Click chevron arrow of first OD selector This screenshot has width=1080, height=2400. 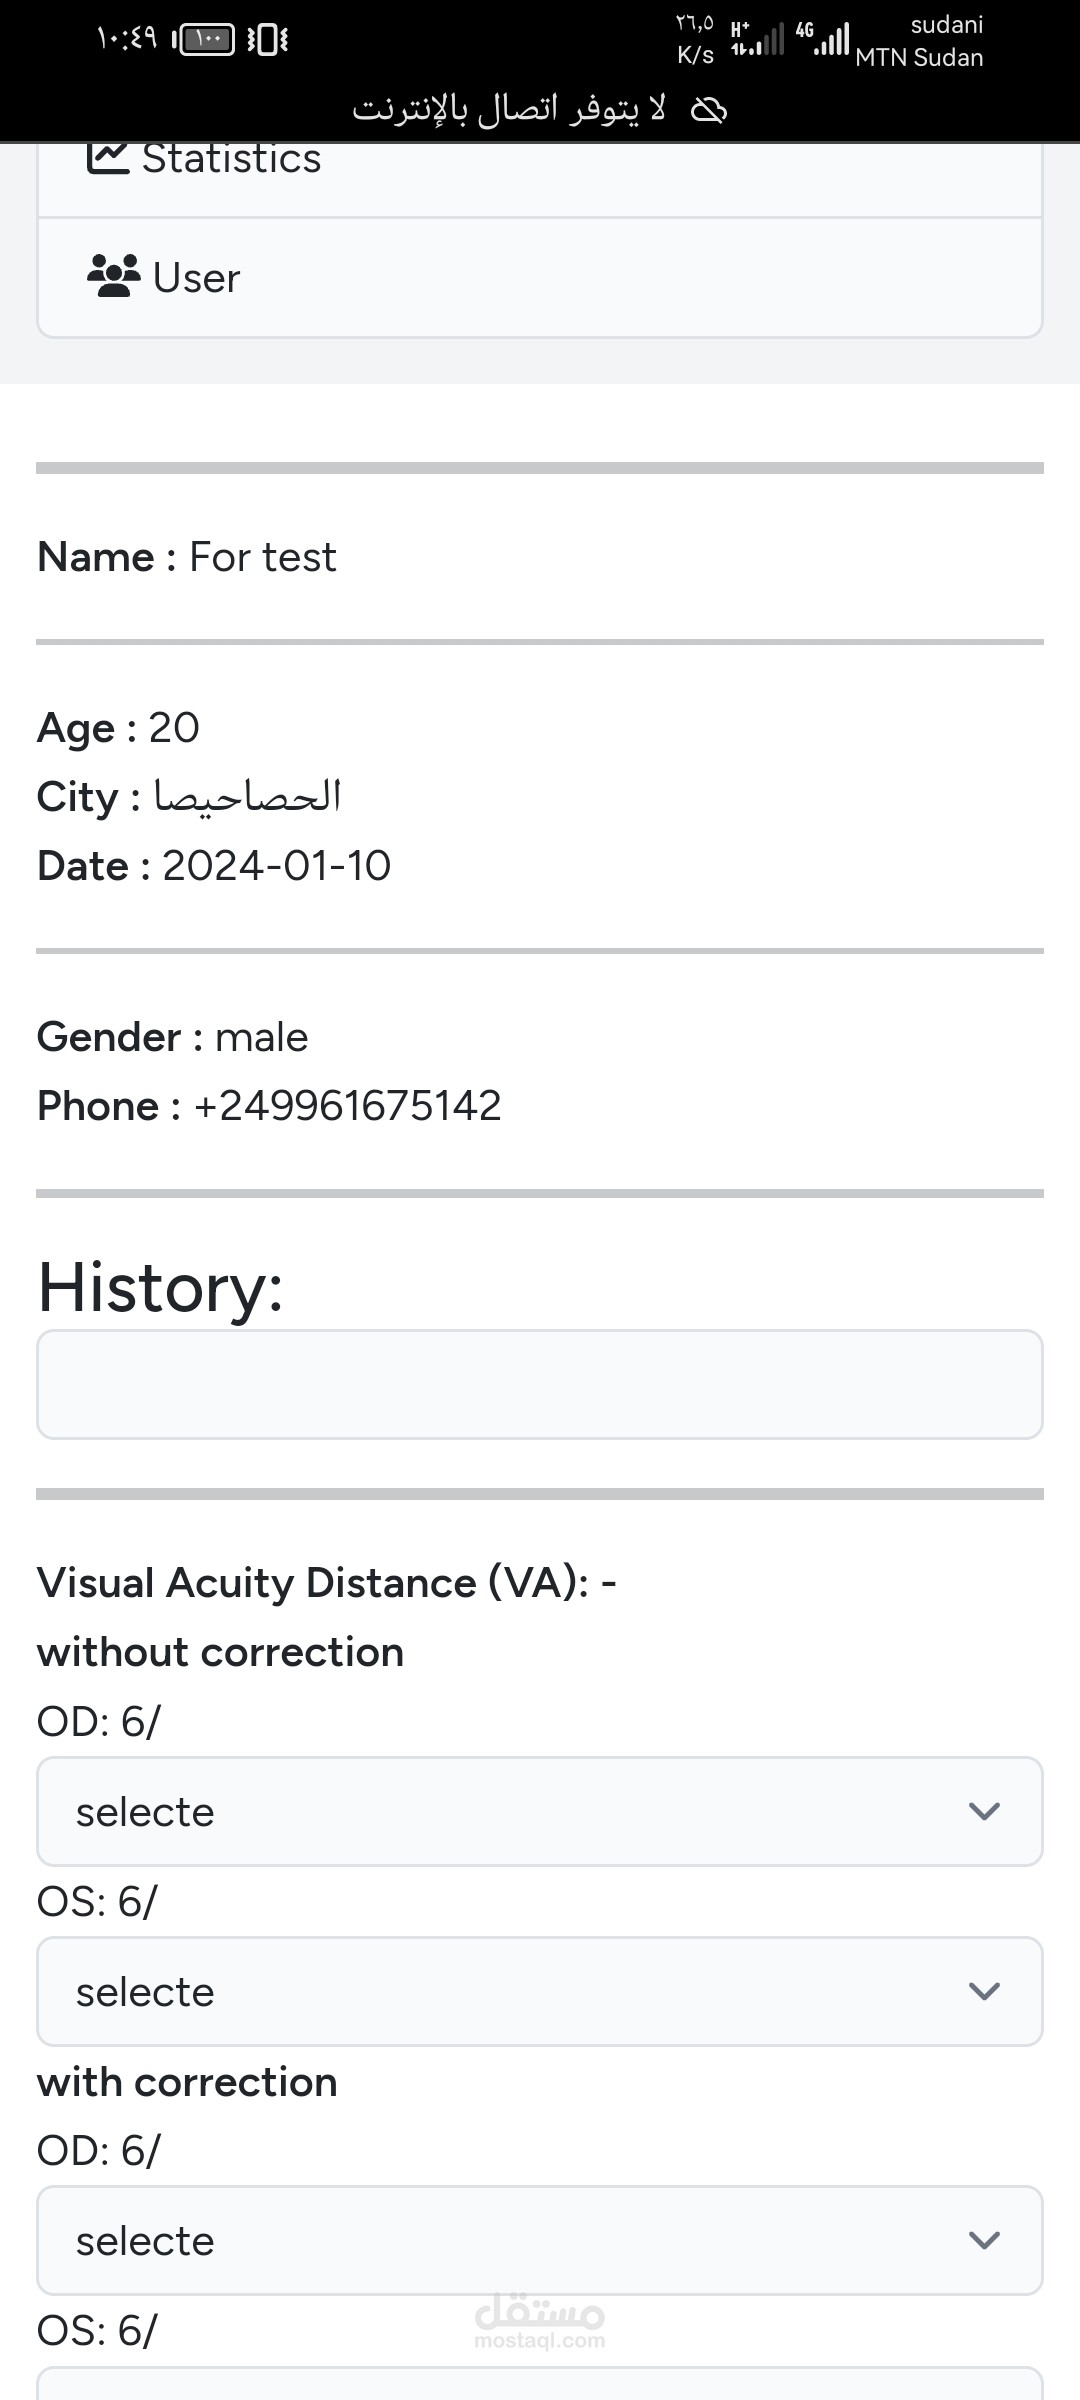point(984,1811)
